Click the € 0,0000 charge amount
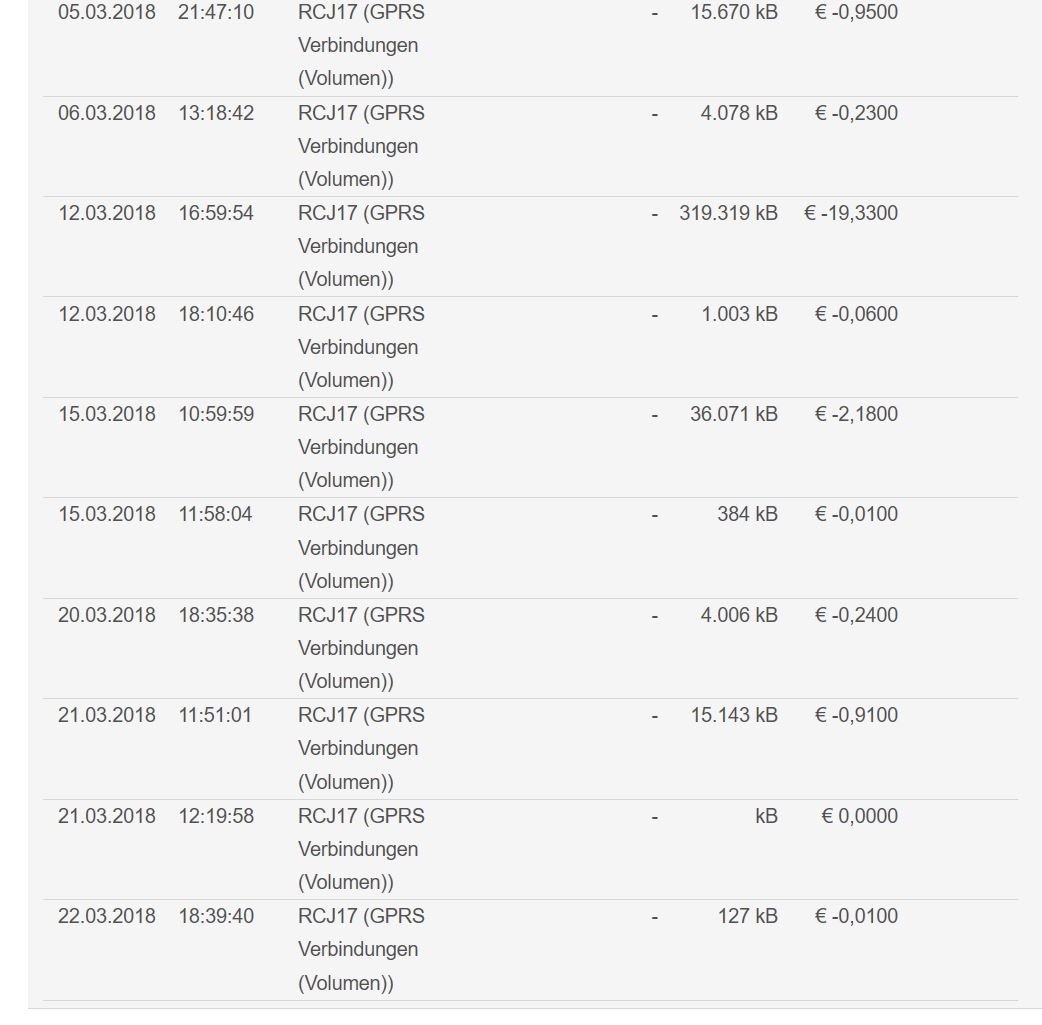Image resolution: width=1042 pixels, height=1025 pixels. tap(859, 816)
